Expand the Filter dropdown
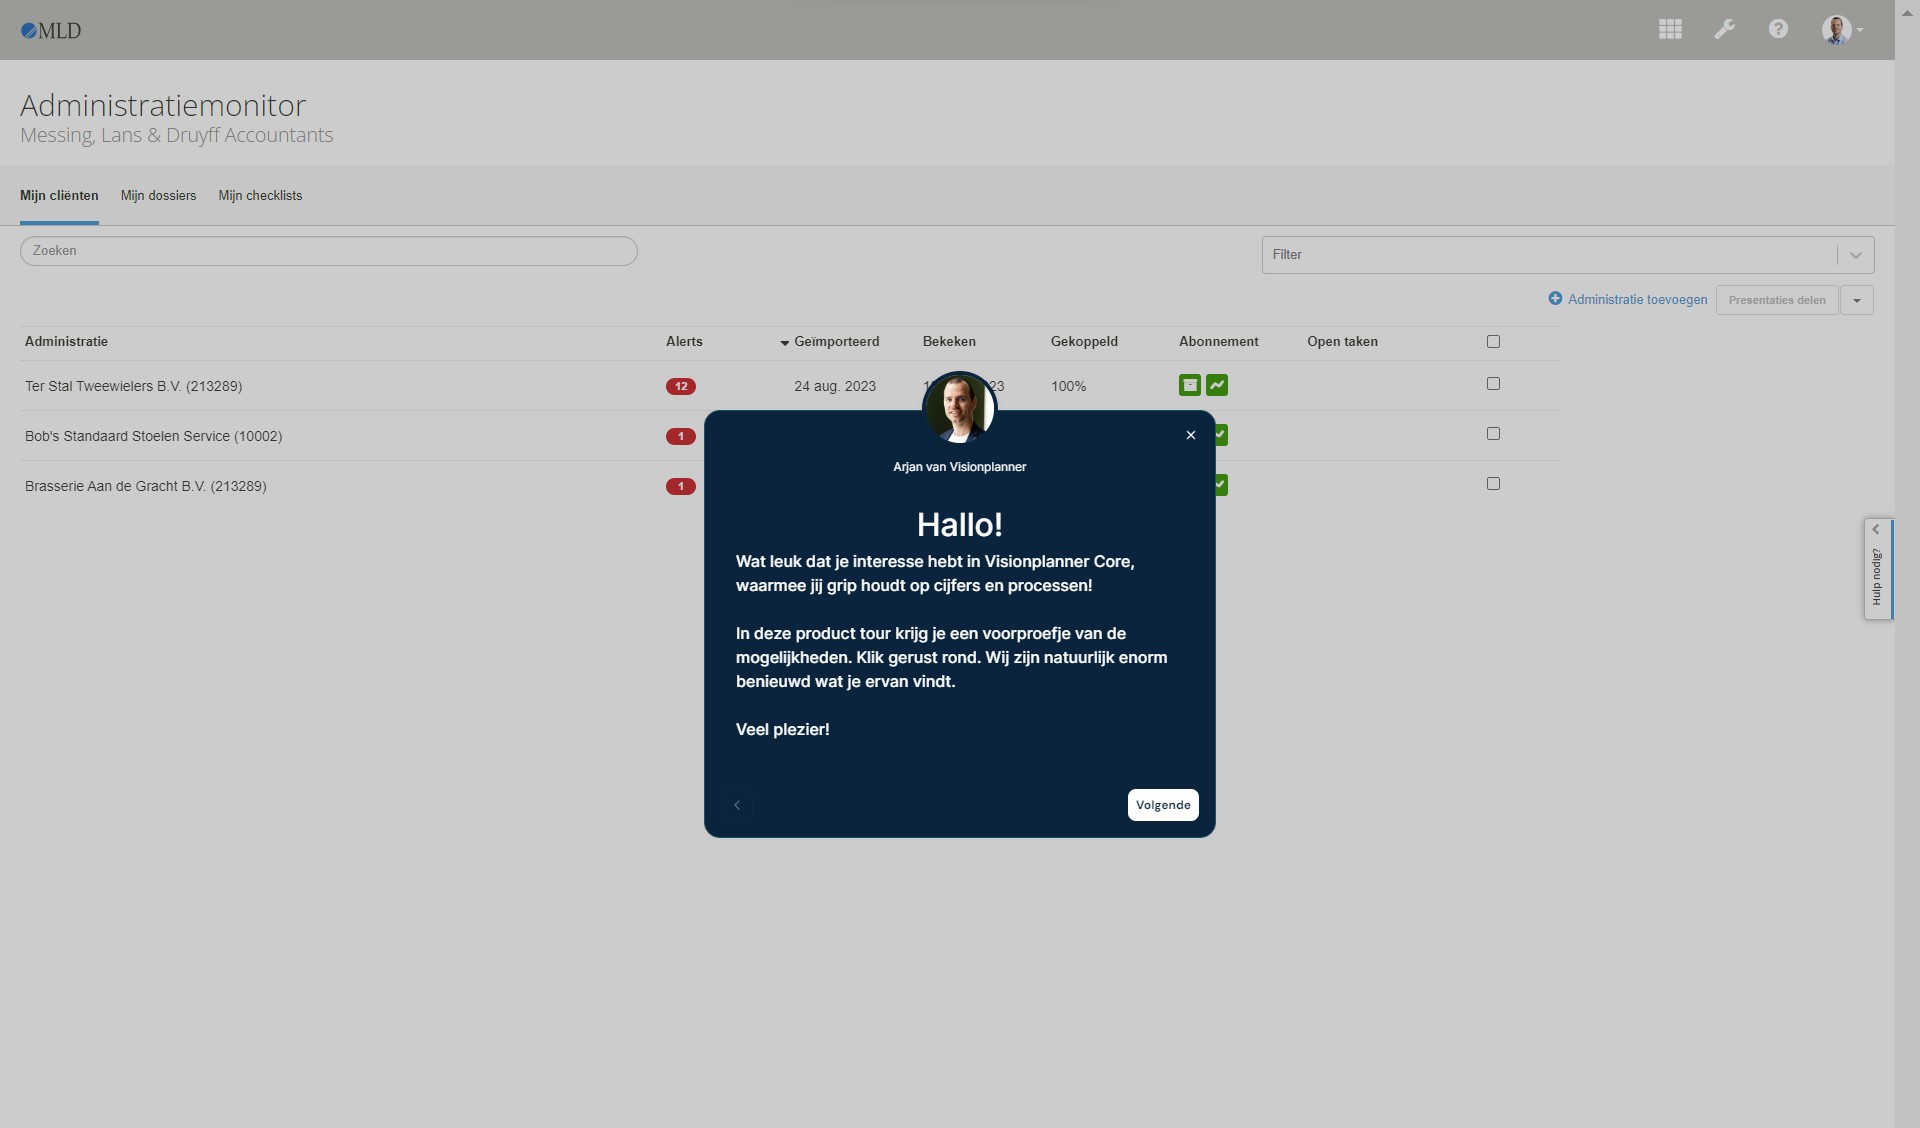 pyautogui.click(x=1856, y=255)
